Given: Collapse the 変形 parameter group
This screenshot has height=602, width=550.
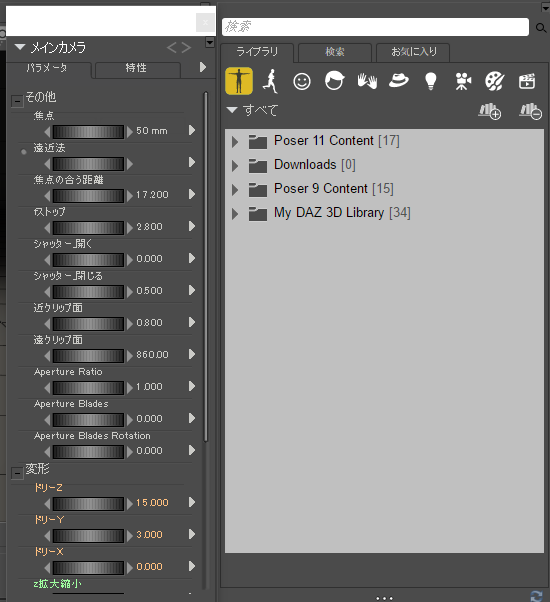Looking at the screenshot, I should point(17,473).
